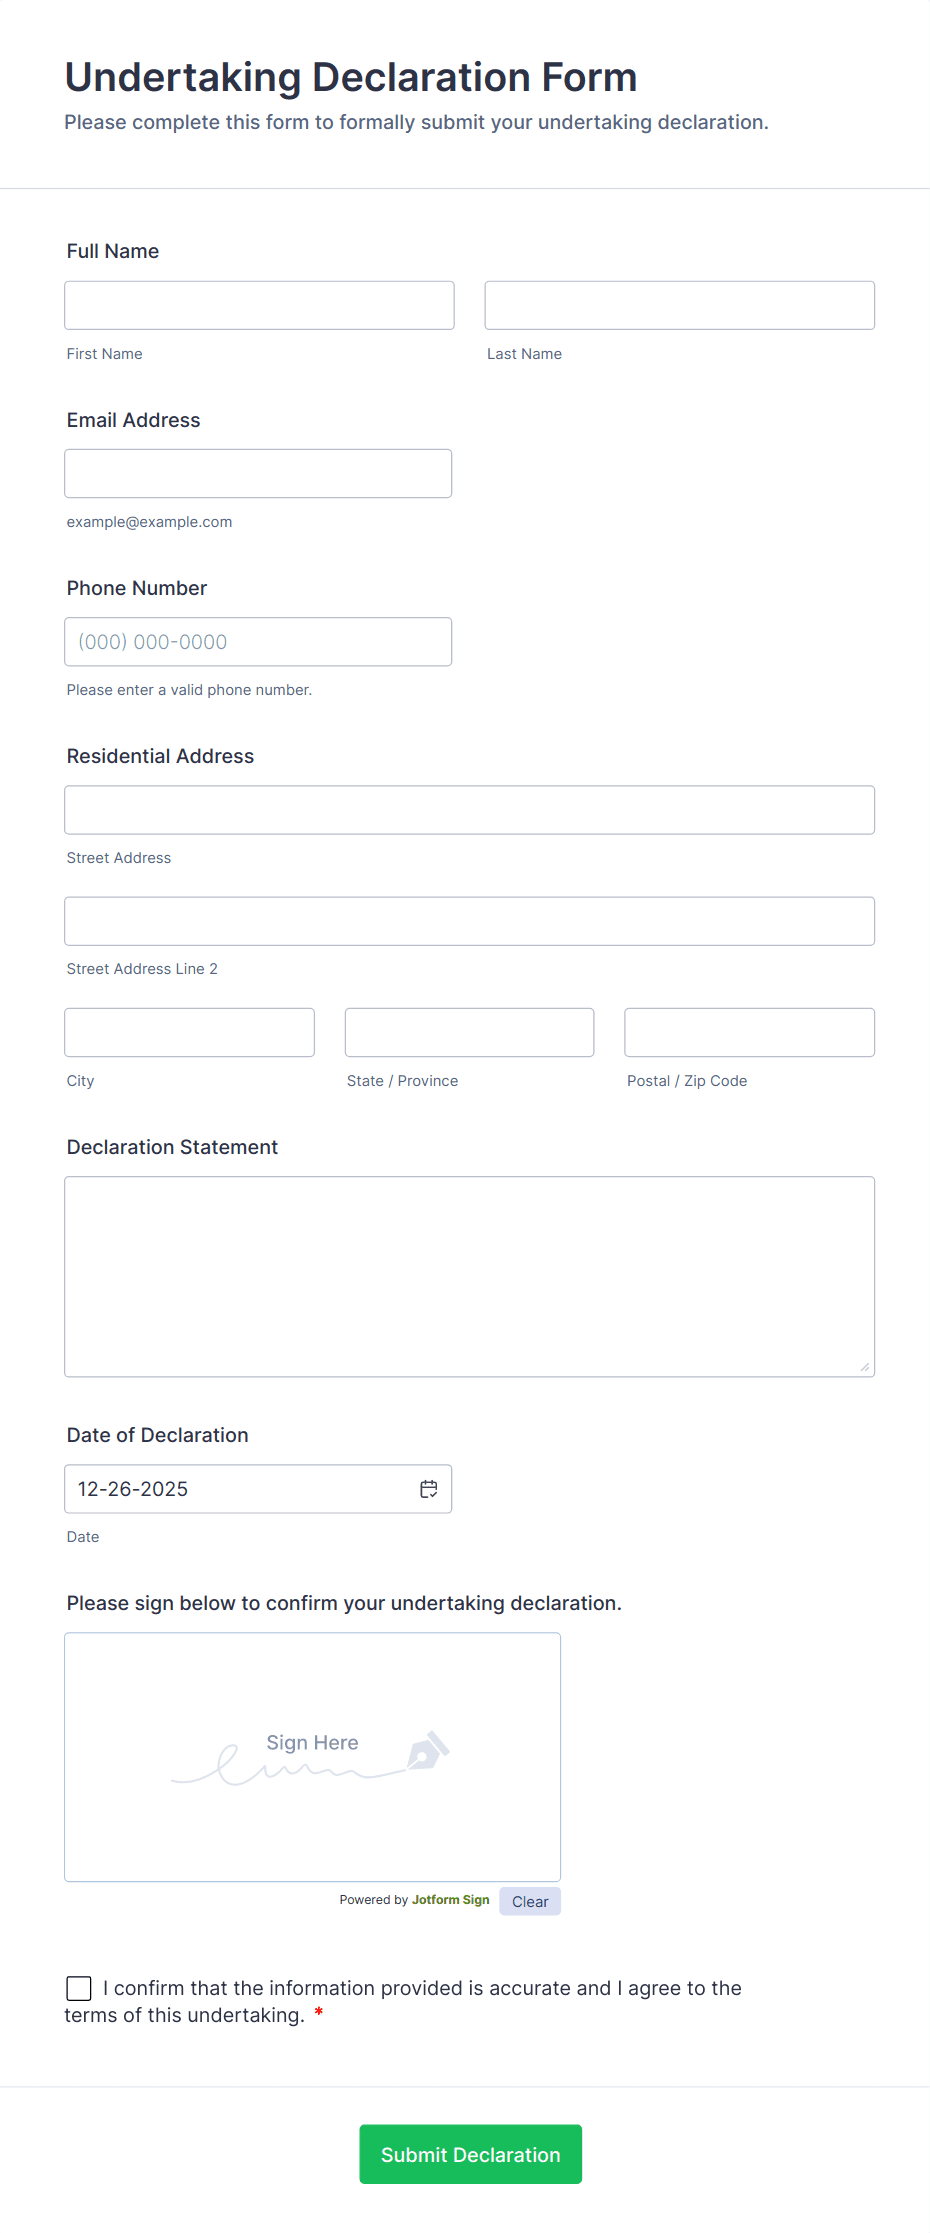930x2233 pixels.
Task: Click the Postal / Zip Code field
Action: click(749, 1032)
